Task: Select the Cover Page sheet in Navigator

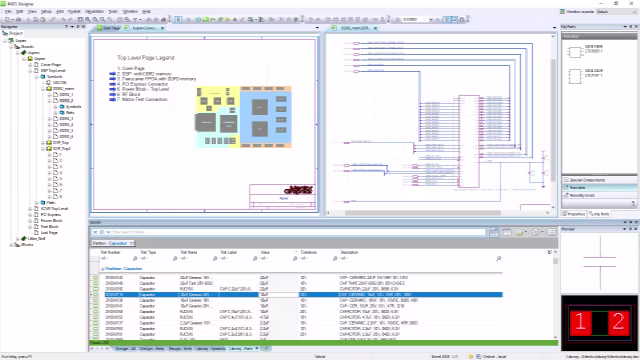Action: click(x=51, y=64)
